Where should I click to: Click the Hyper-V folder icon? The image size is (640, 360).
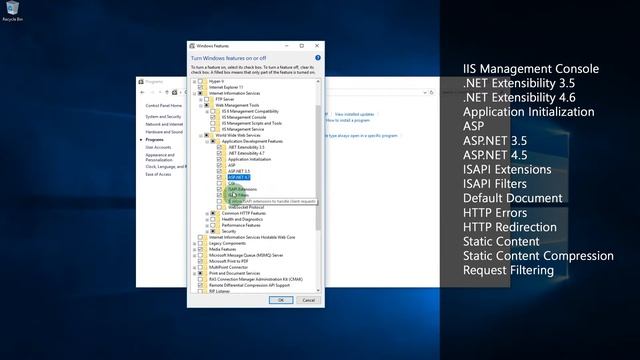(205, 81)
